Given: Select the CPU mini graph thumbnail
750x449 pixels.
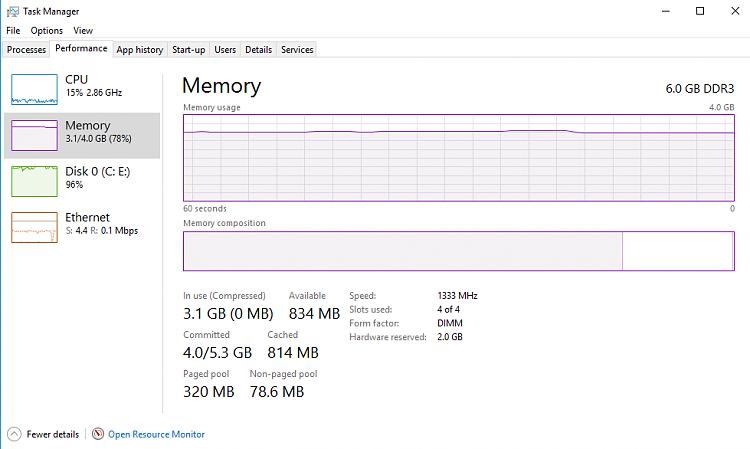Looking at the screenshot, I should (x=34, y=89).
